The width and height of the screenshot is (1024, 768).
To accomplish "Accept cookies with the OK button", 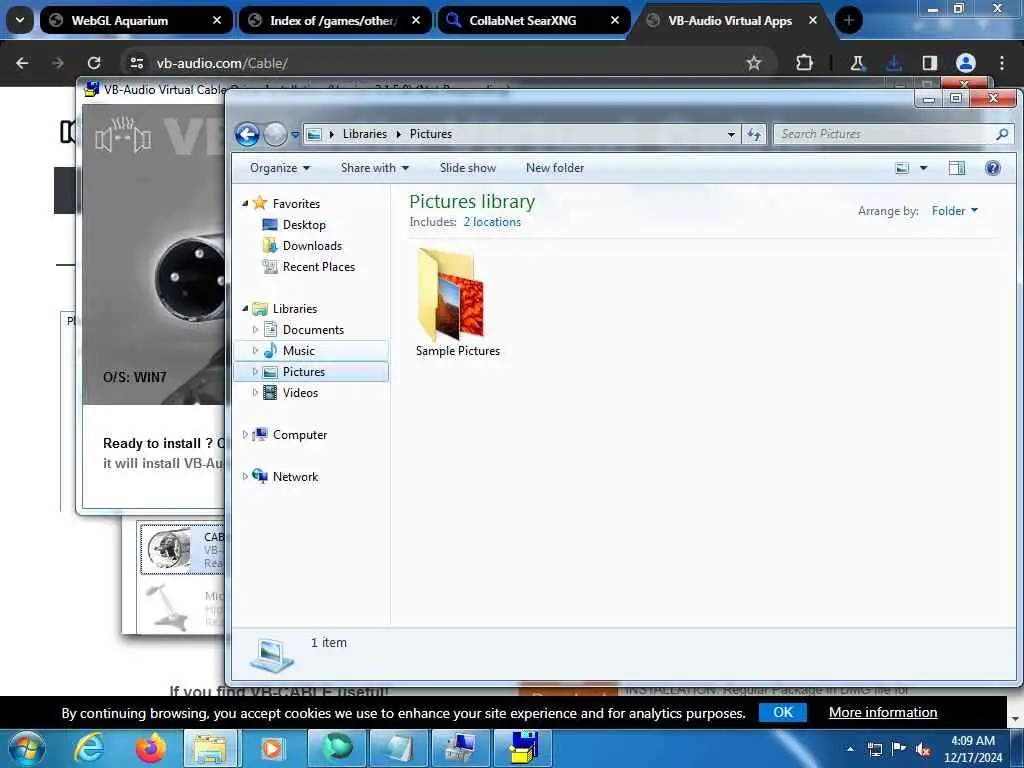I will [x=782, y=712].
